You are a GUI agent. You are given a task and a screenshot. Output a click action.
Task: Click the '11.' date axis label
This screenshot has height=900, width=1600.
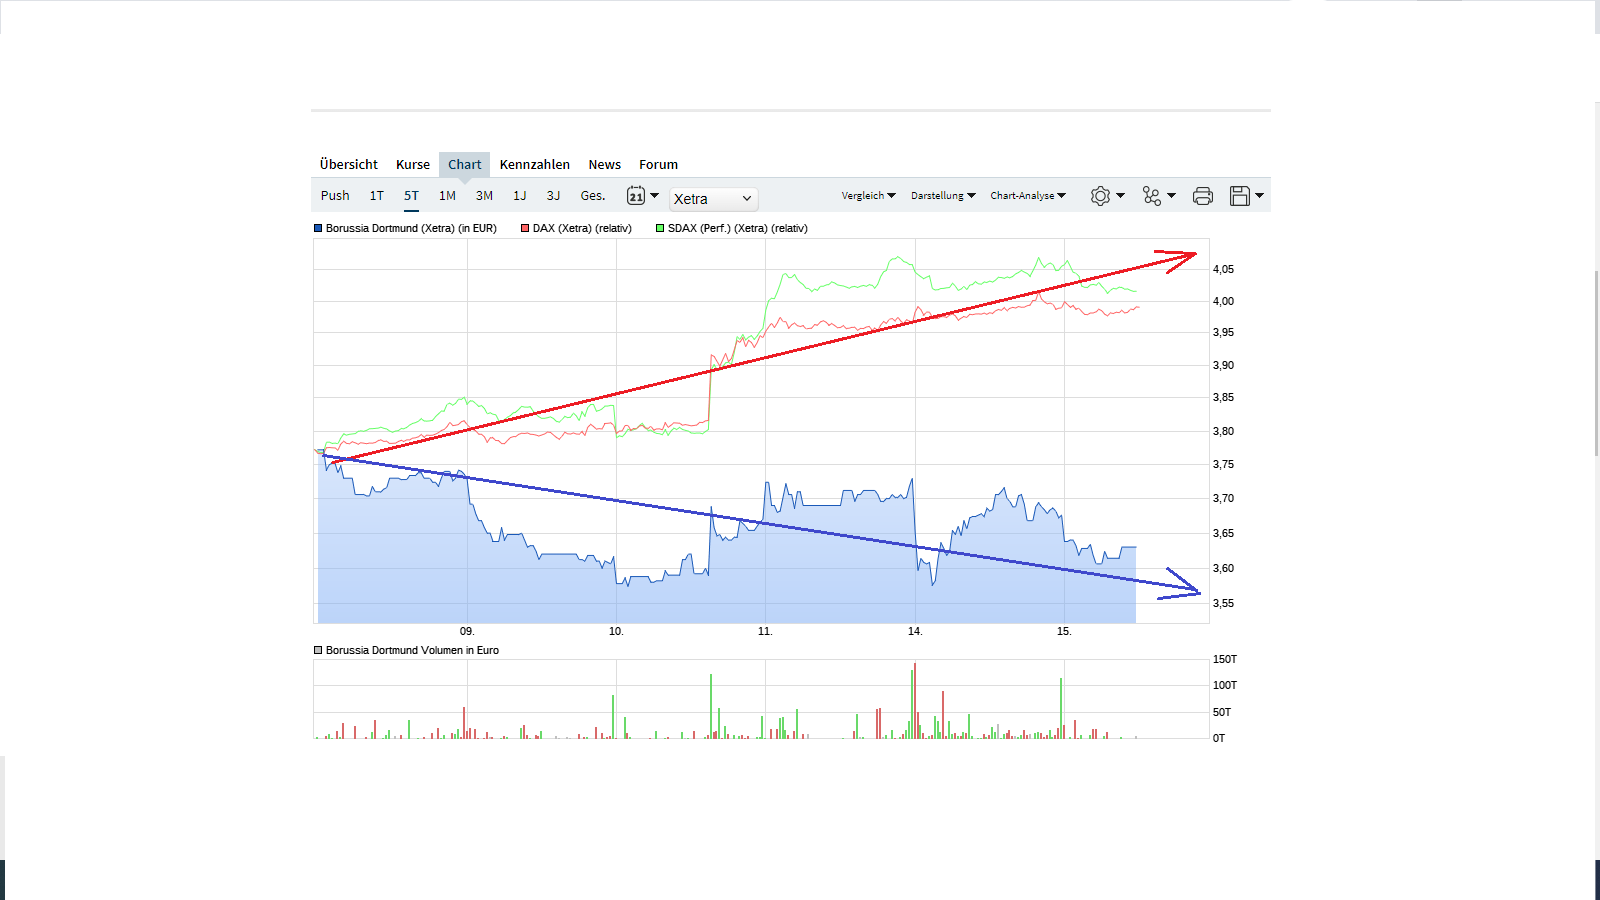[765, 631]
